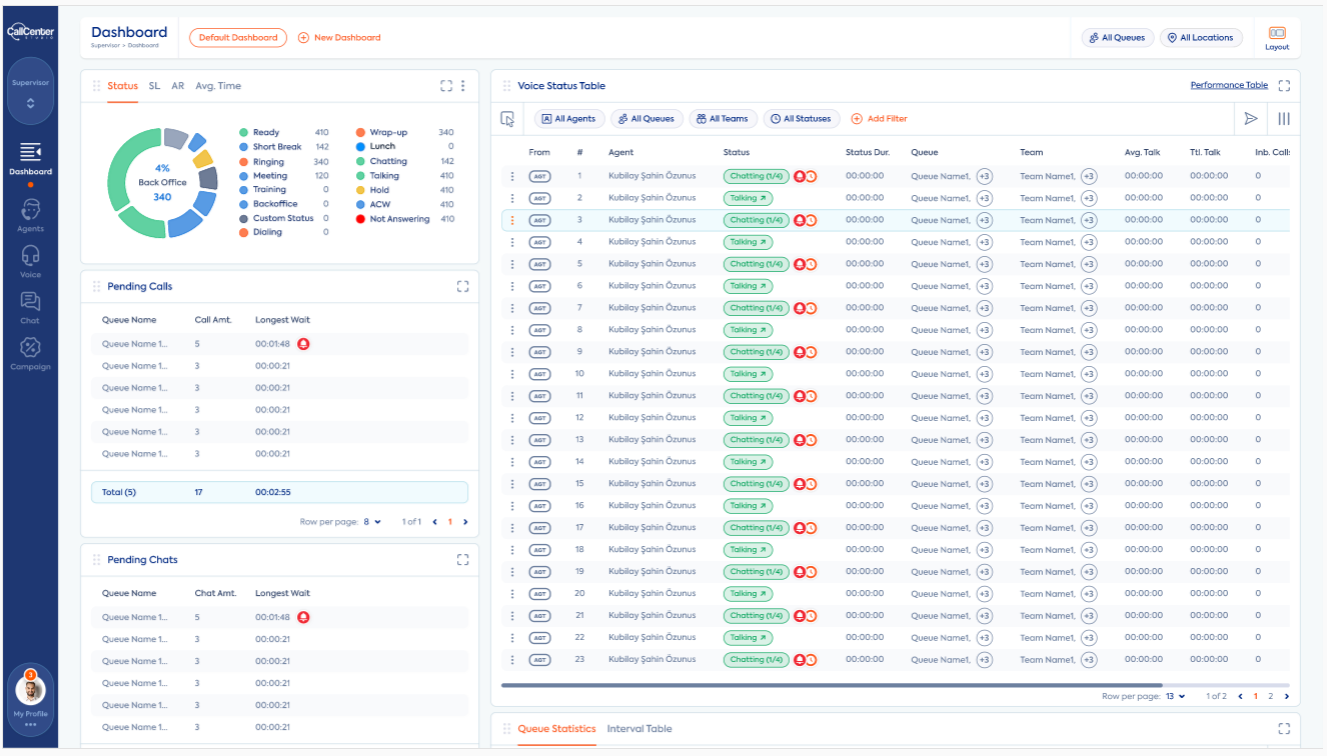The image size is (1327, 756).
Task: Switch to the Interval Table tab
Action: pyautogui.click(x=639, y=729)
